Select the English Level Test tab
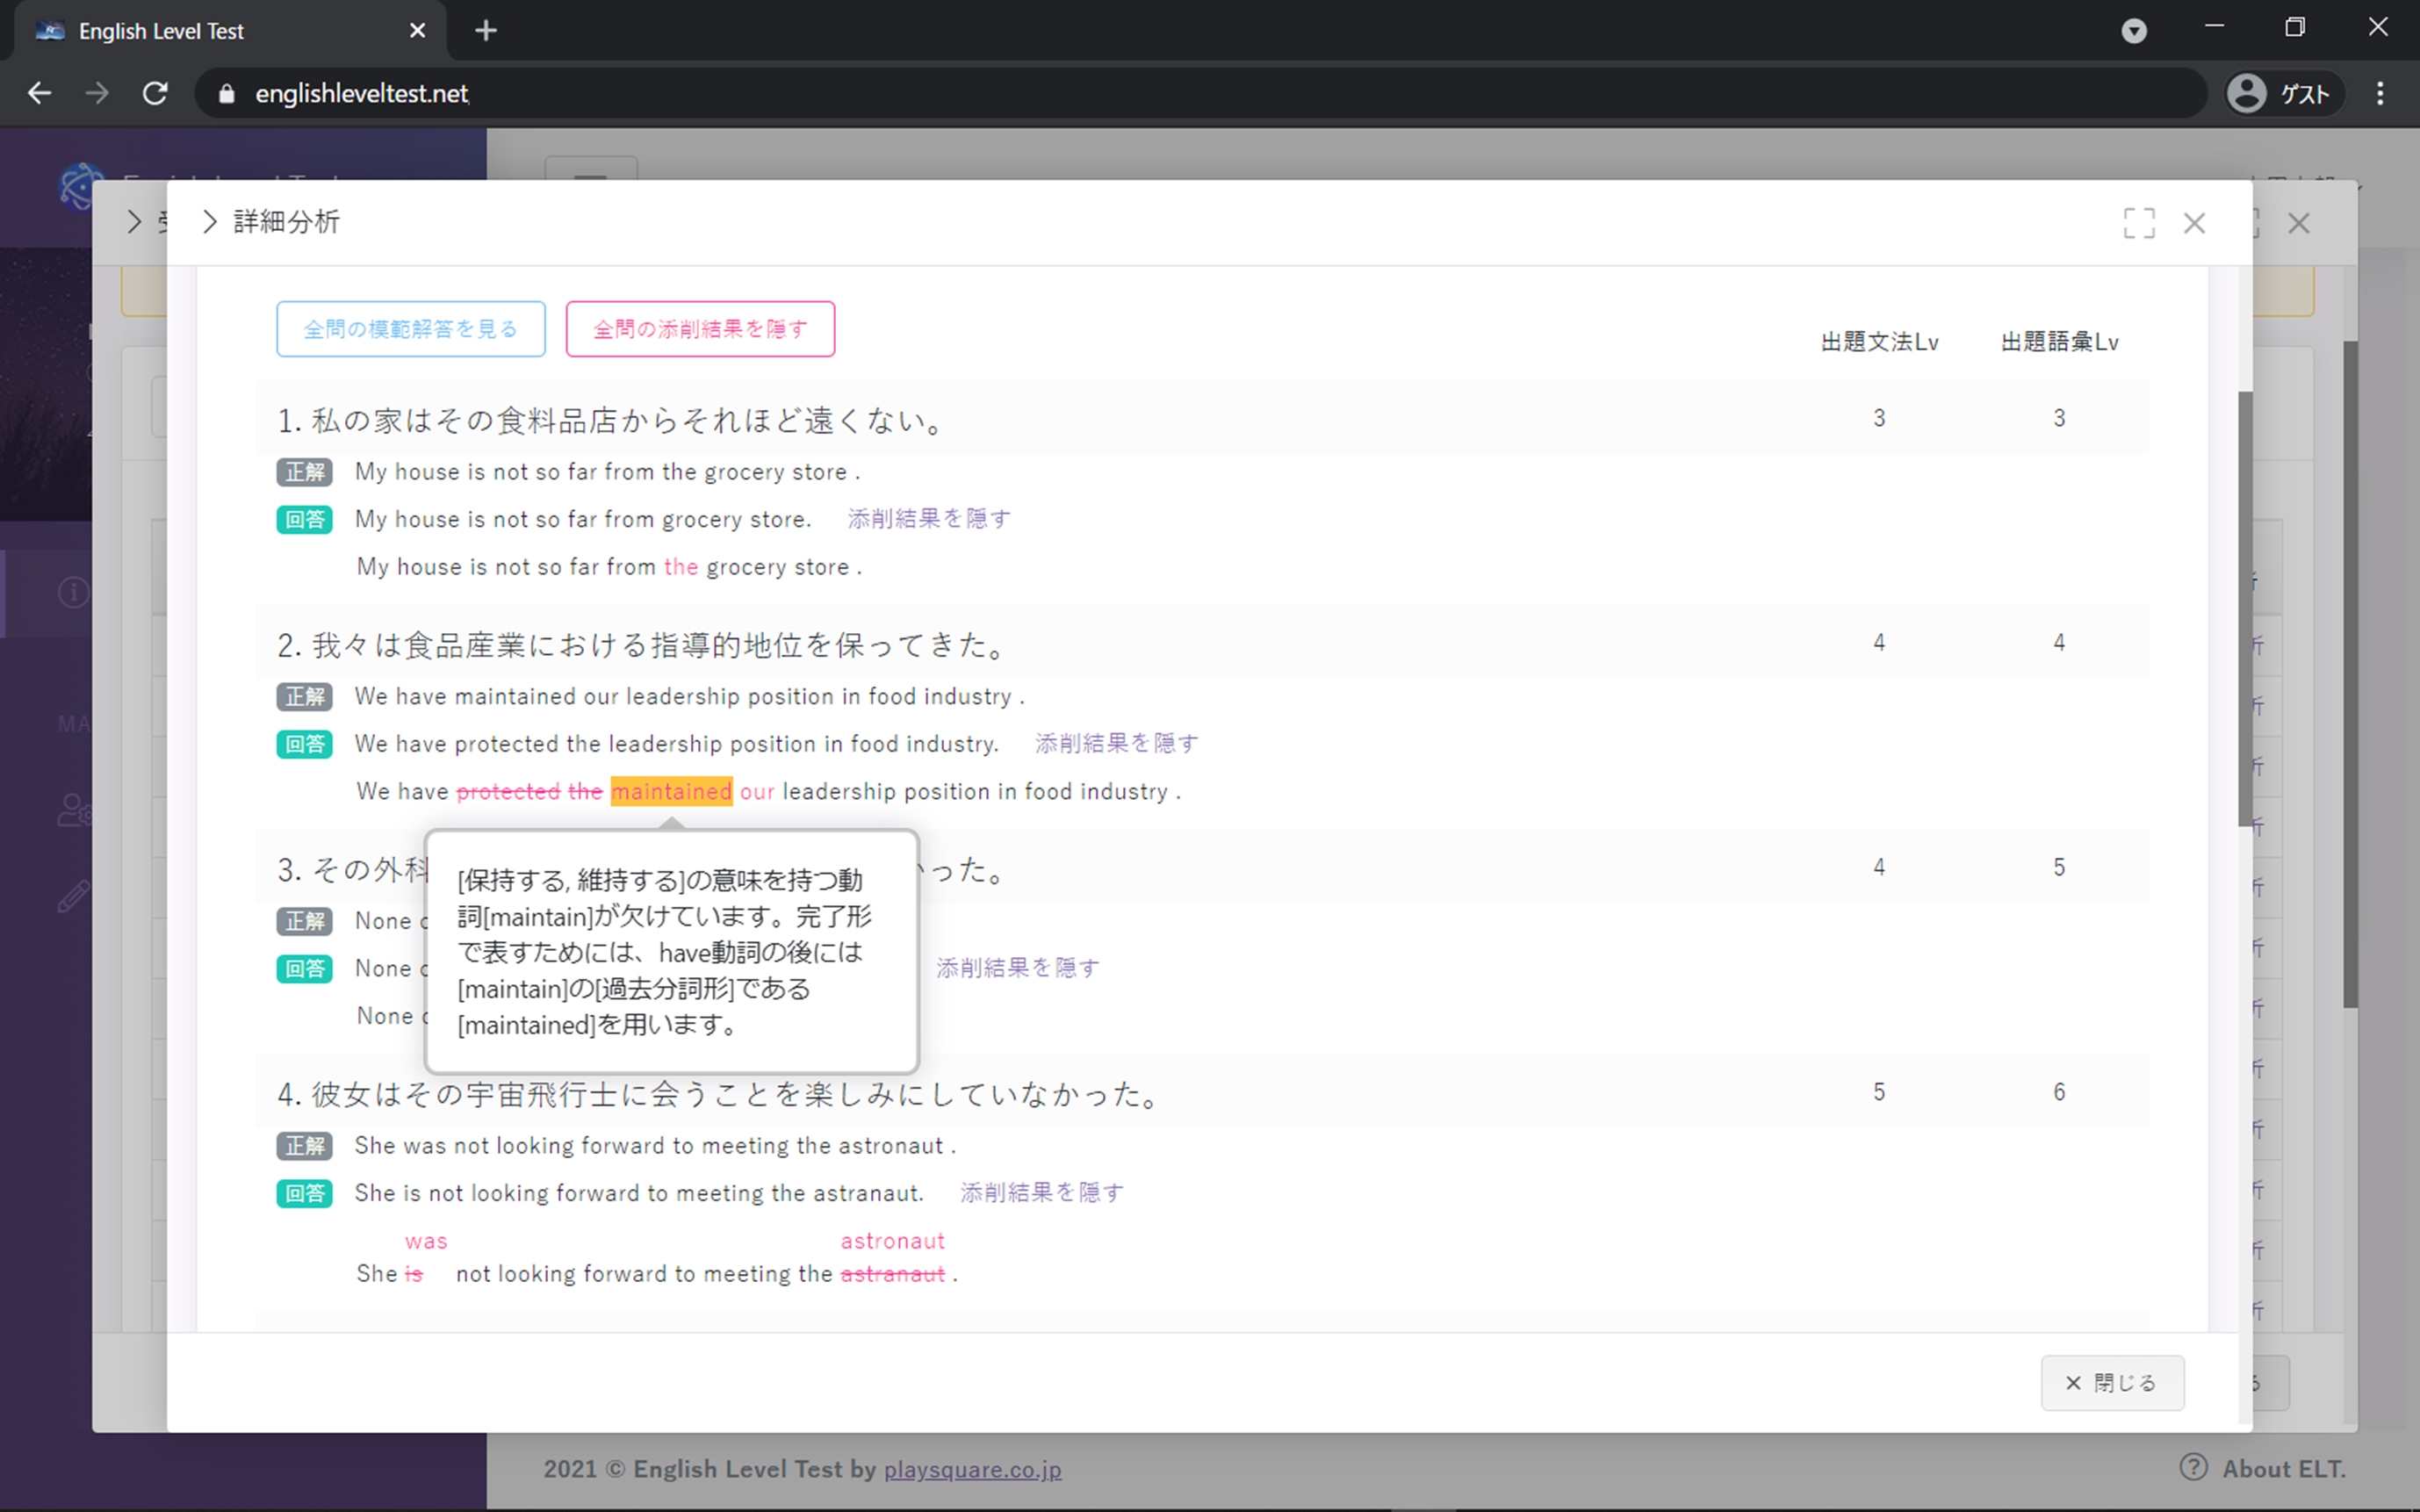The width and height of the screenshot is (2420, 1512). pos(160,31)
